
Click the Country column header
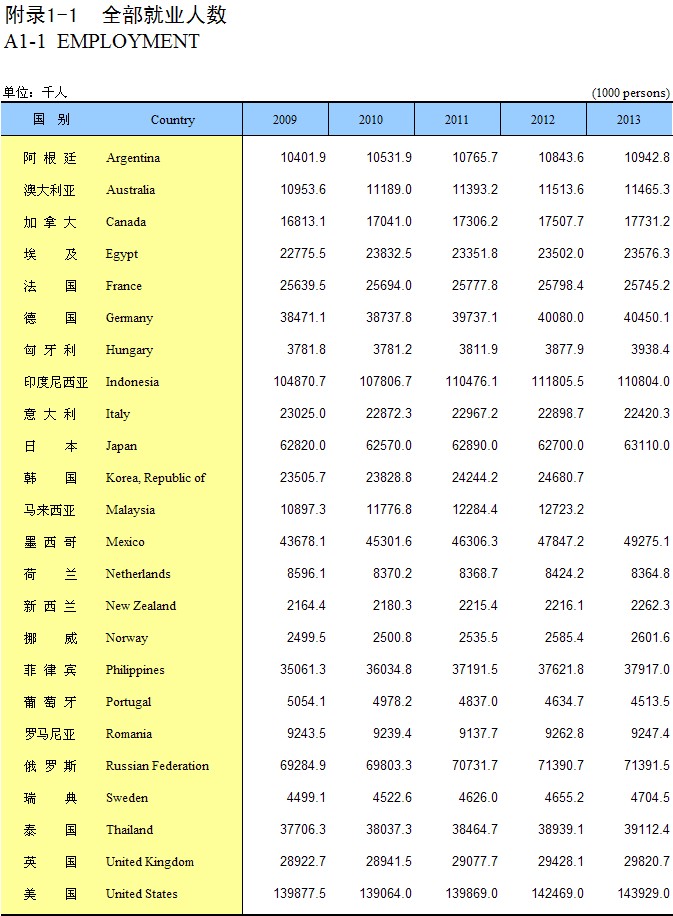(172, 120)
